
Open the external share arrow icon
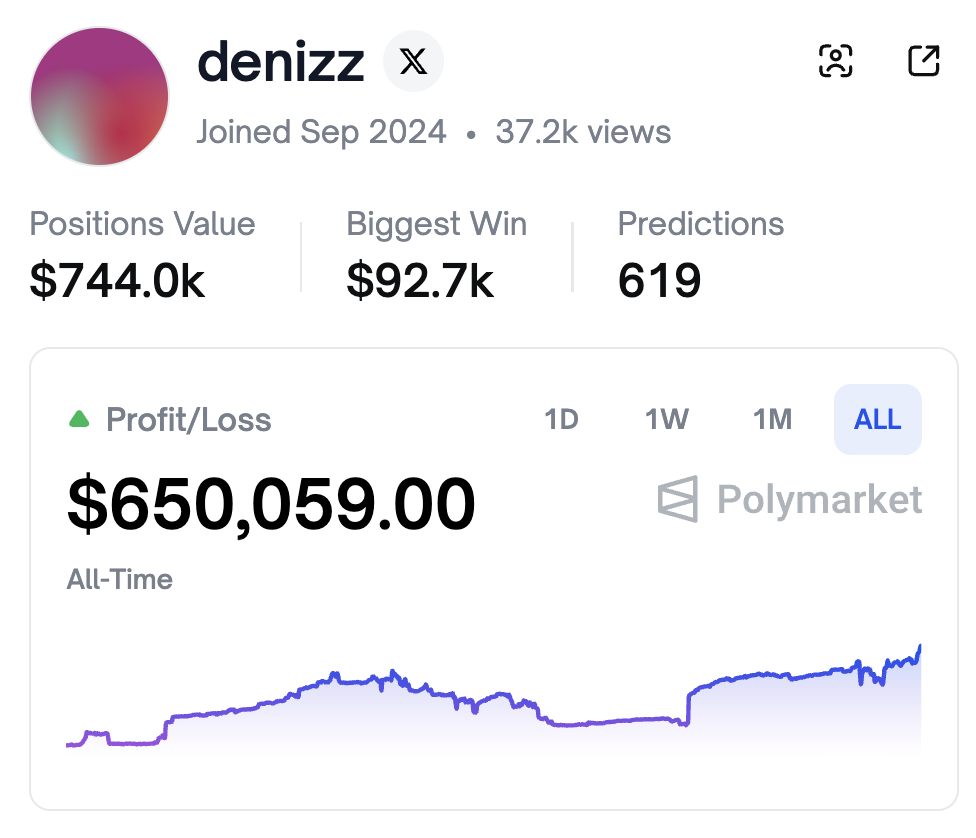tap(923, 61)
